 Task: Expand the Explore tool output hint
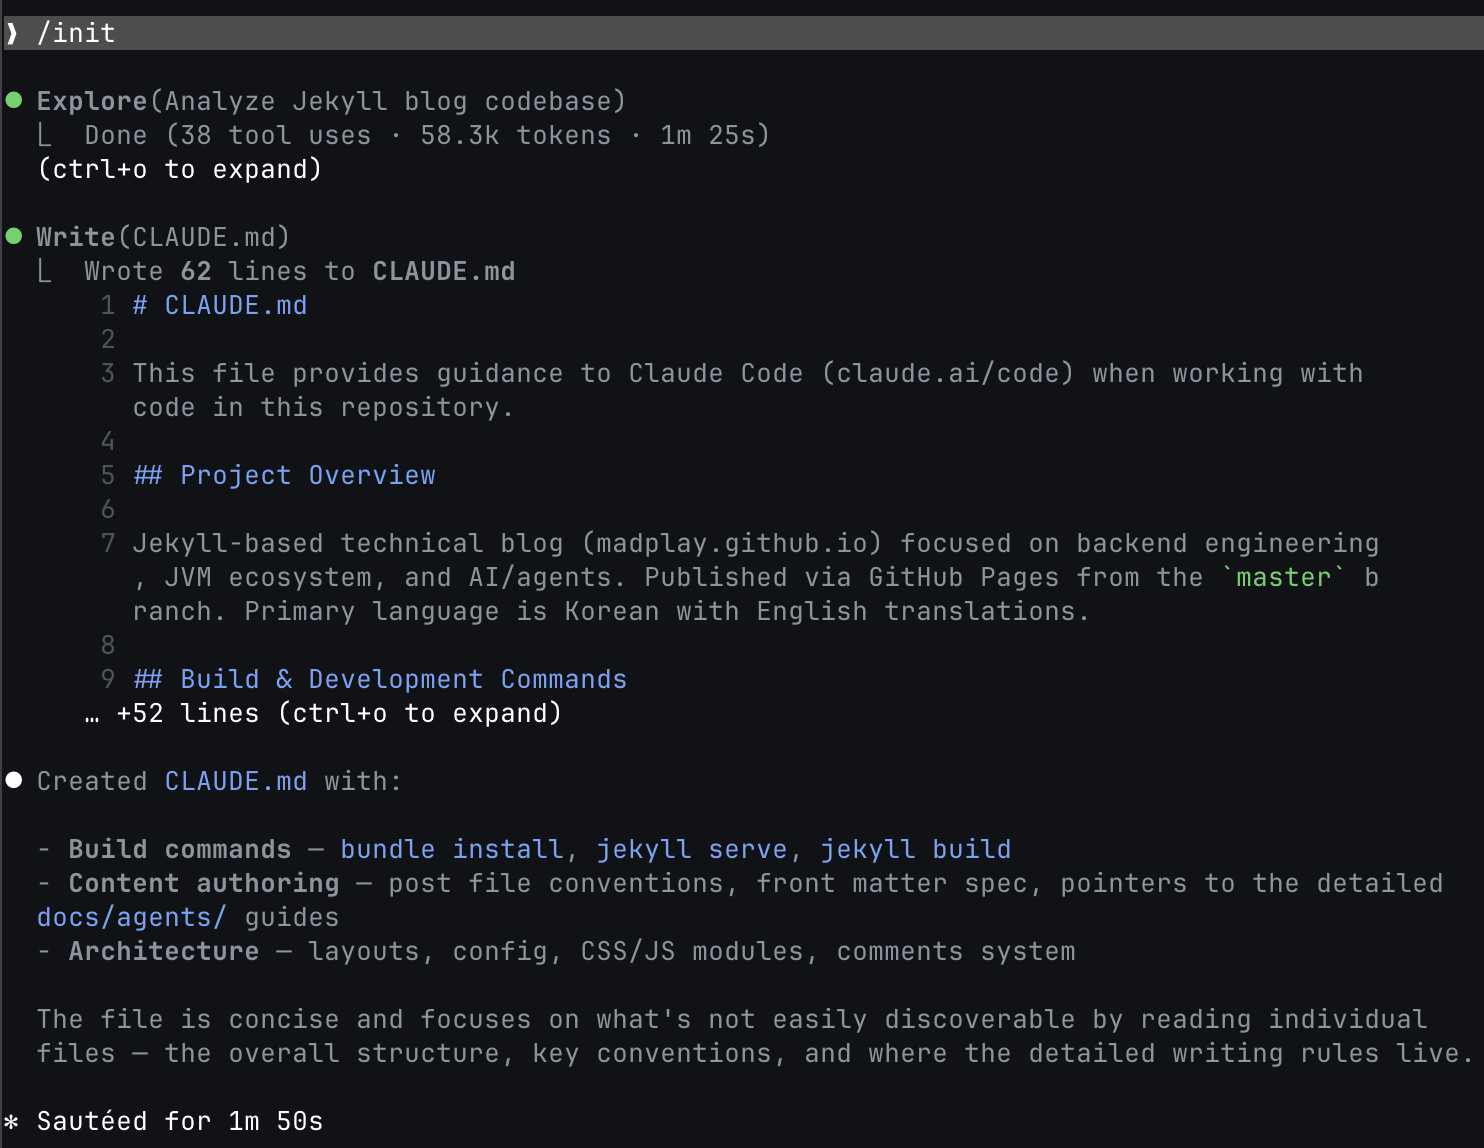(180, 169)
